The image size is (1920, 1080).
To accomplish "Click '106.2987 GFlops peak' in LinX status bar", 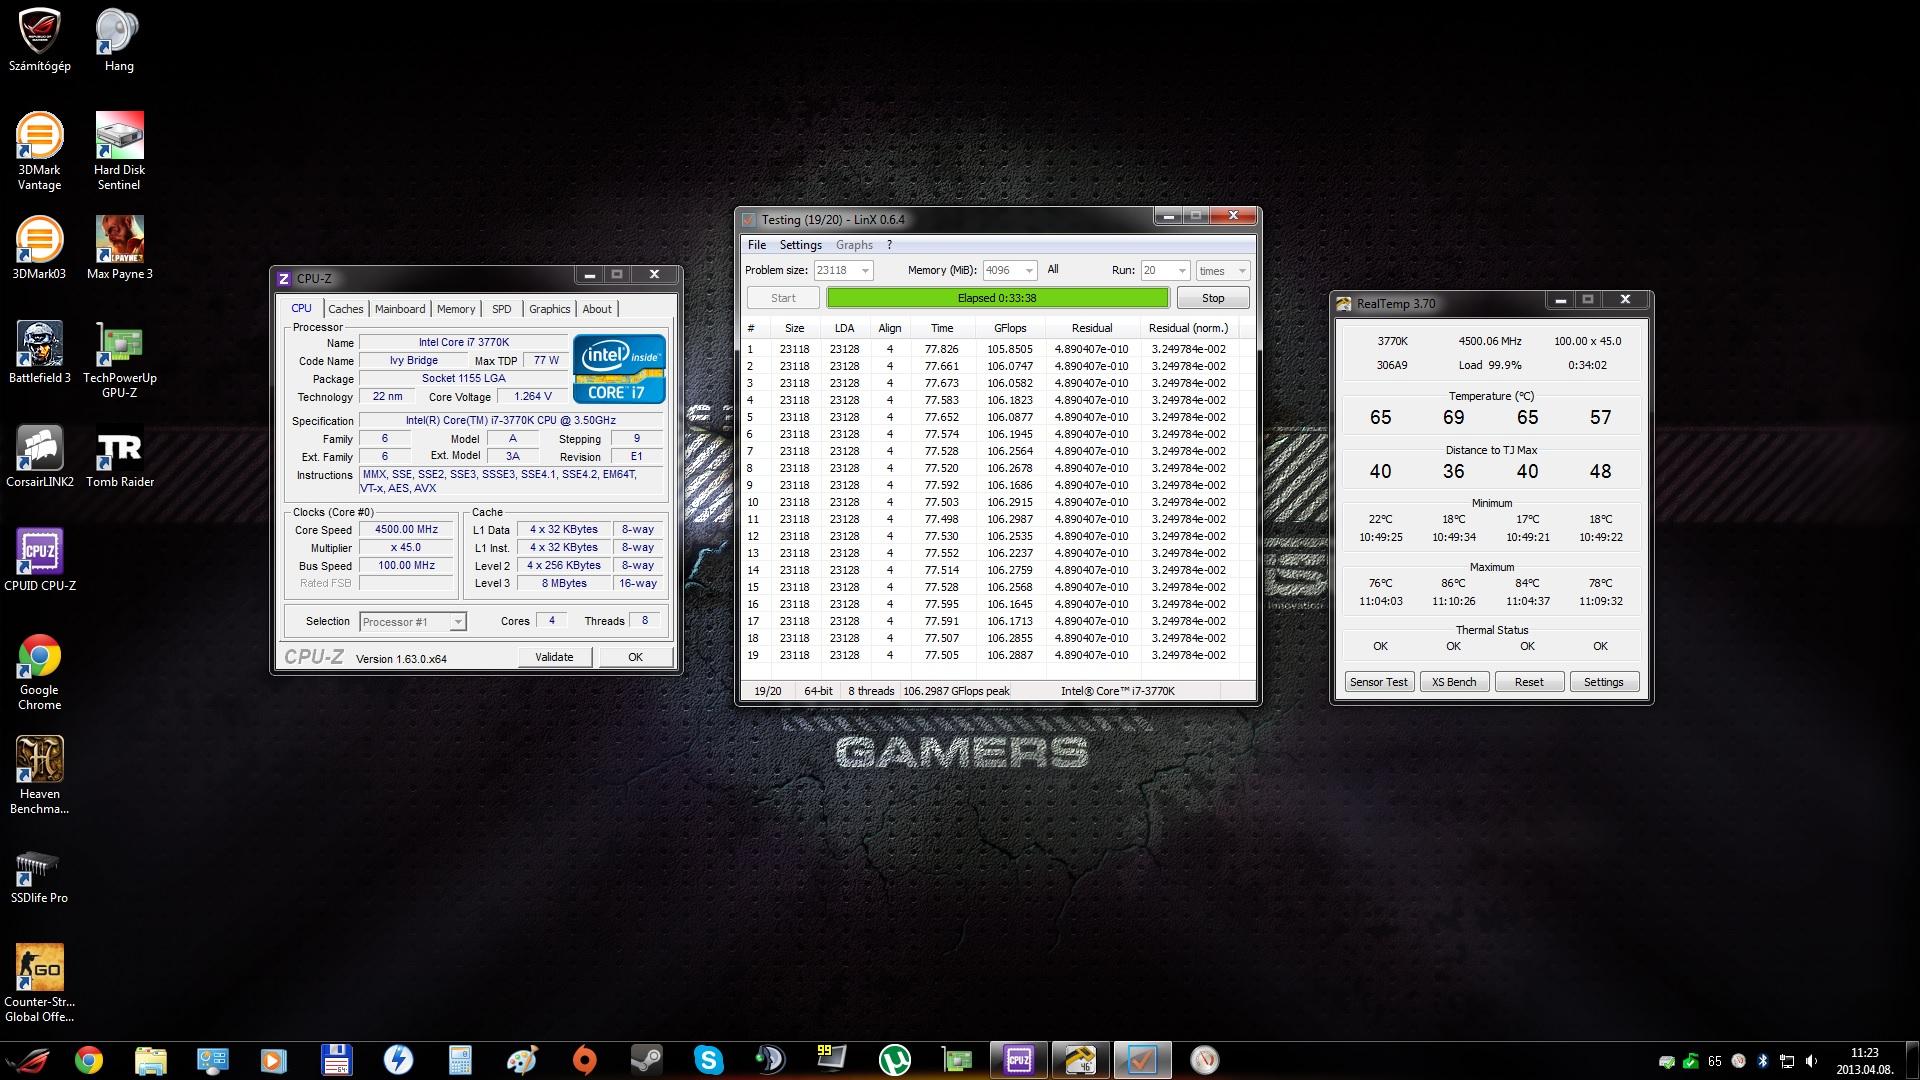I will [x=956, y=691].
